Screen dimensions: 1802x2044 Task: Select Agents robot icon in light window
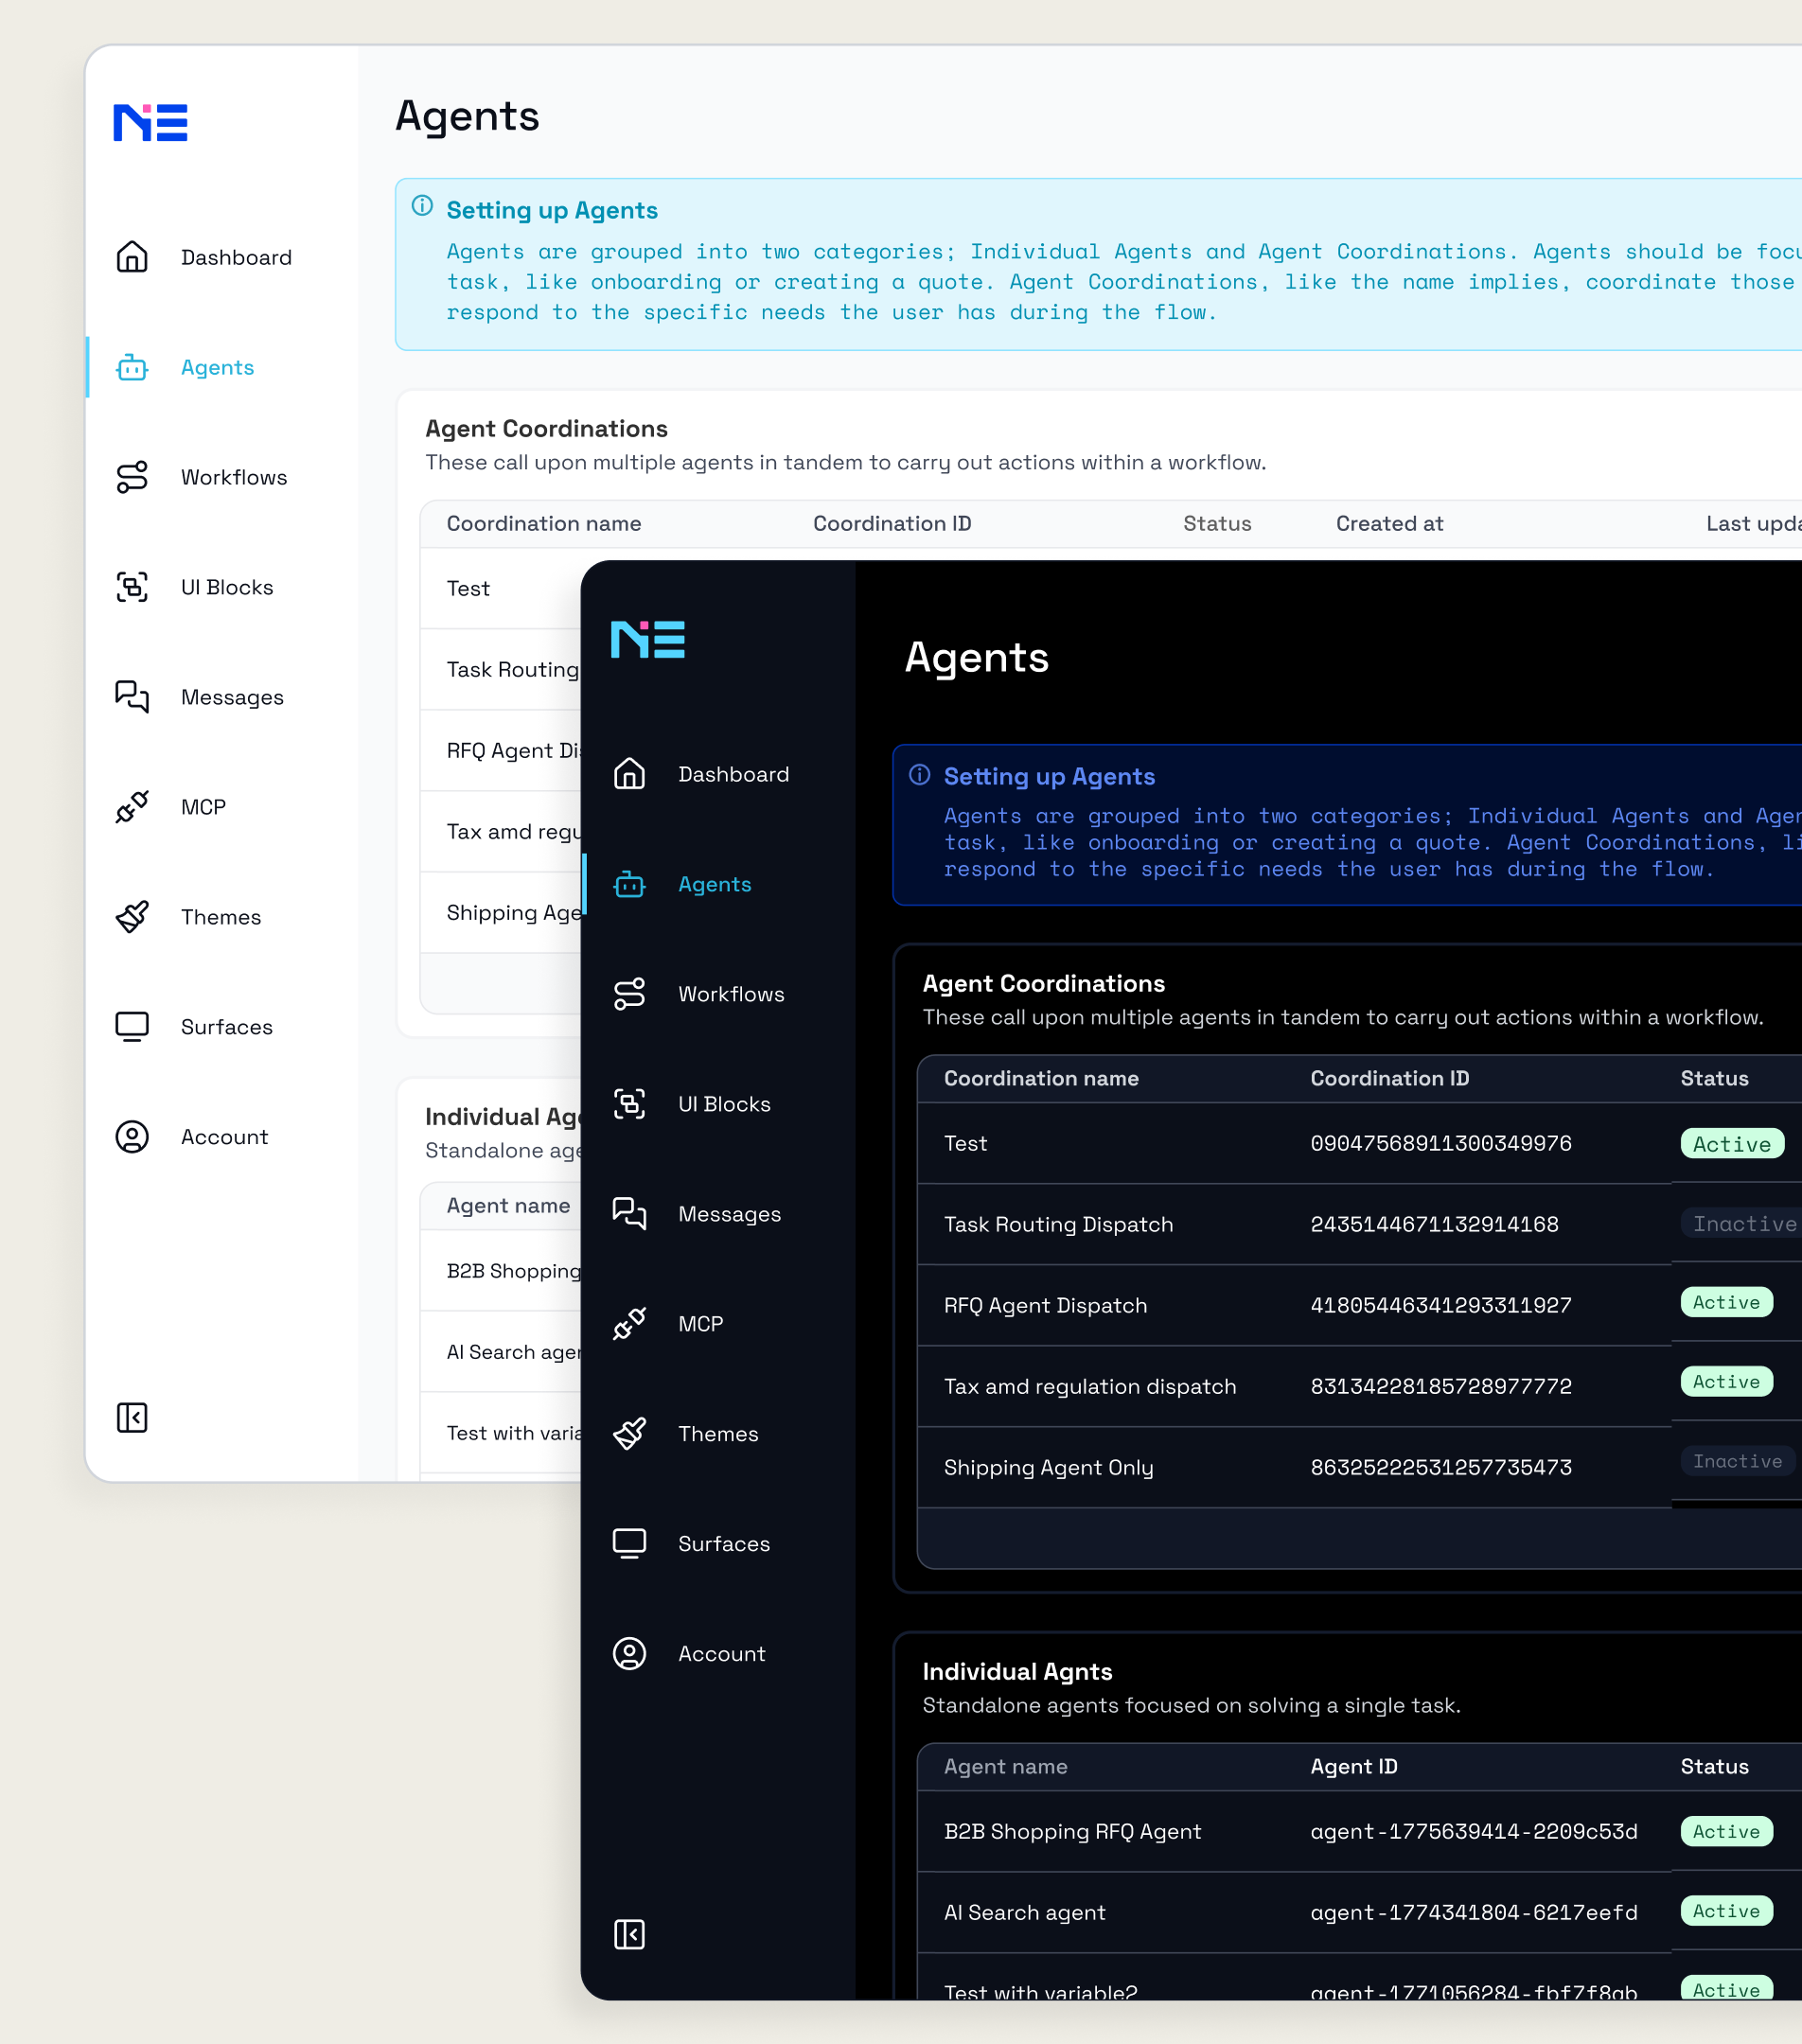pyautogui.click(x=132, y=367)
